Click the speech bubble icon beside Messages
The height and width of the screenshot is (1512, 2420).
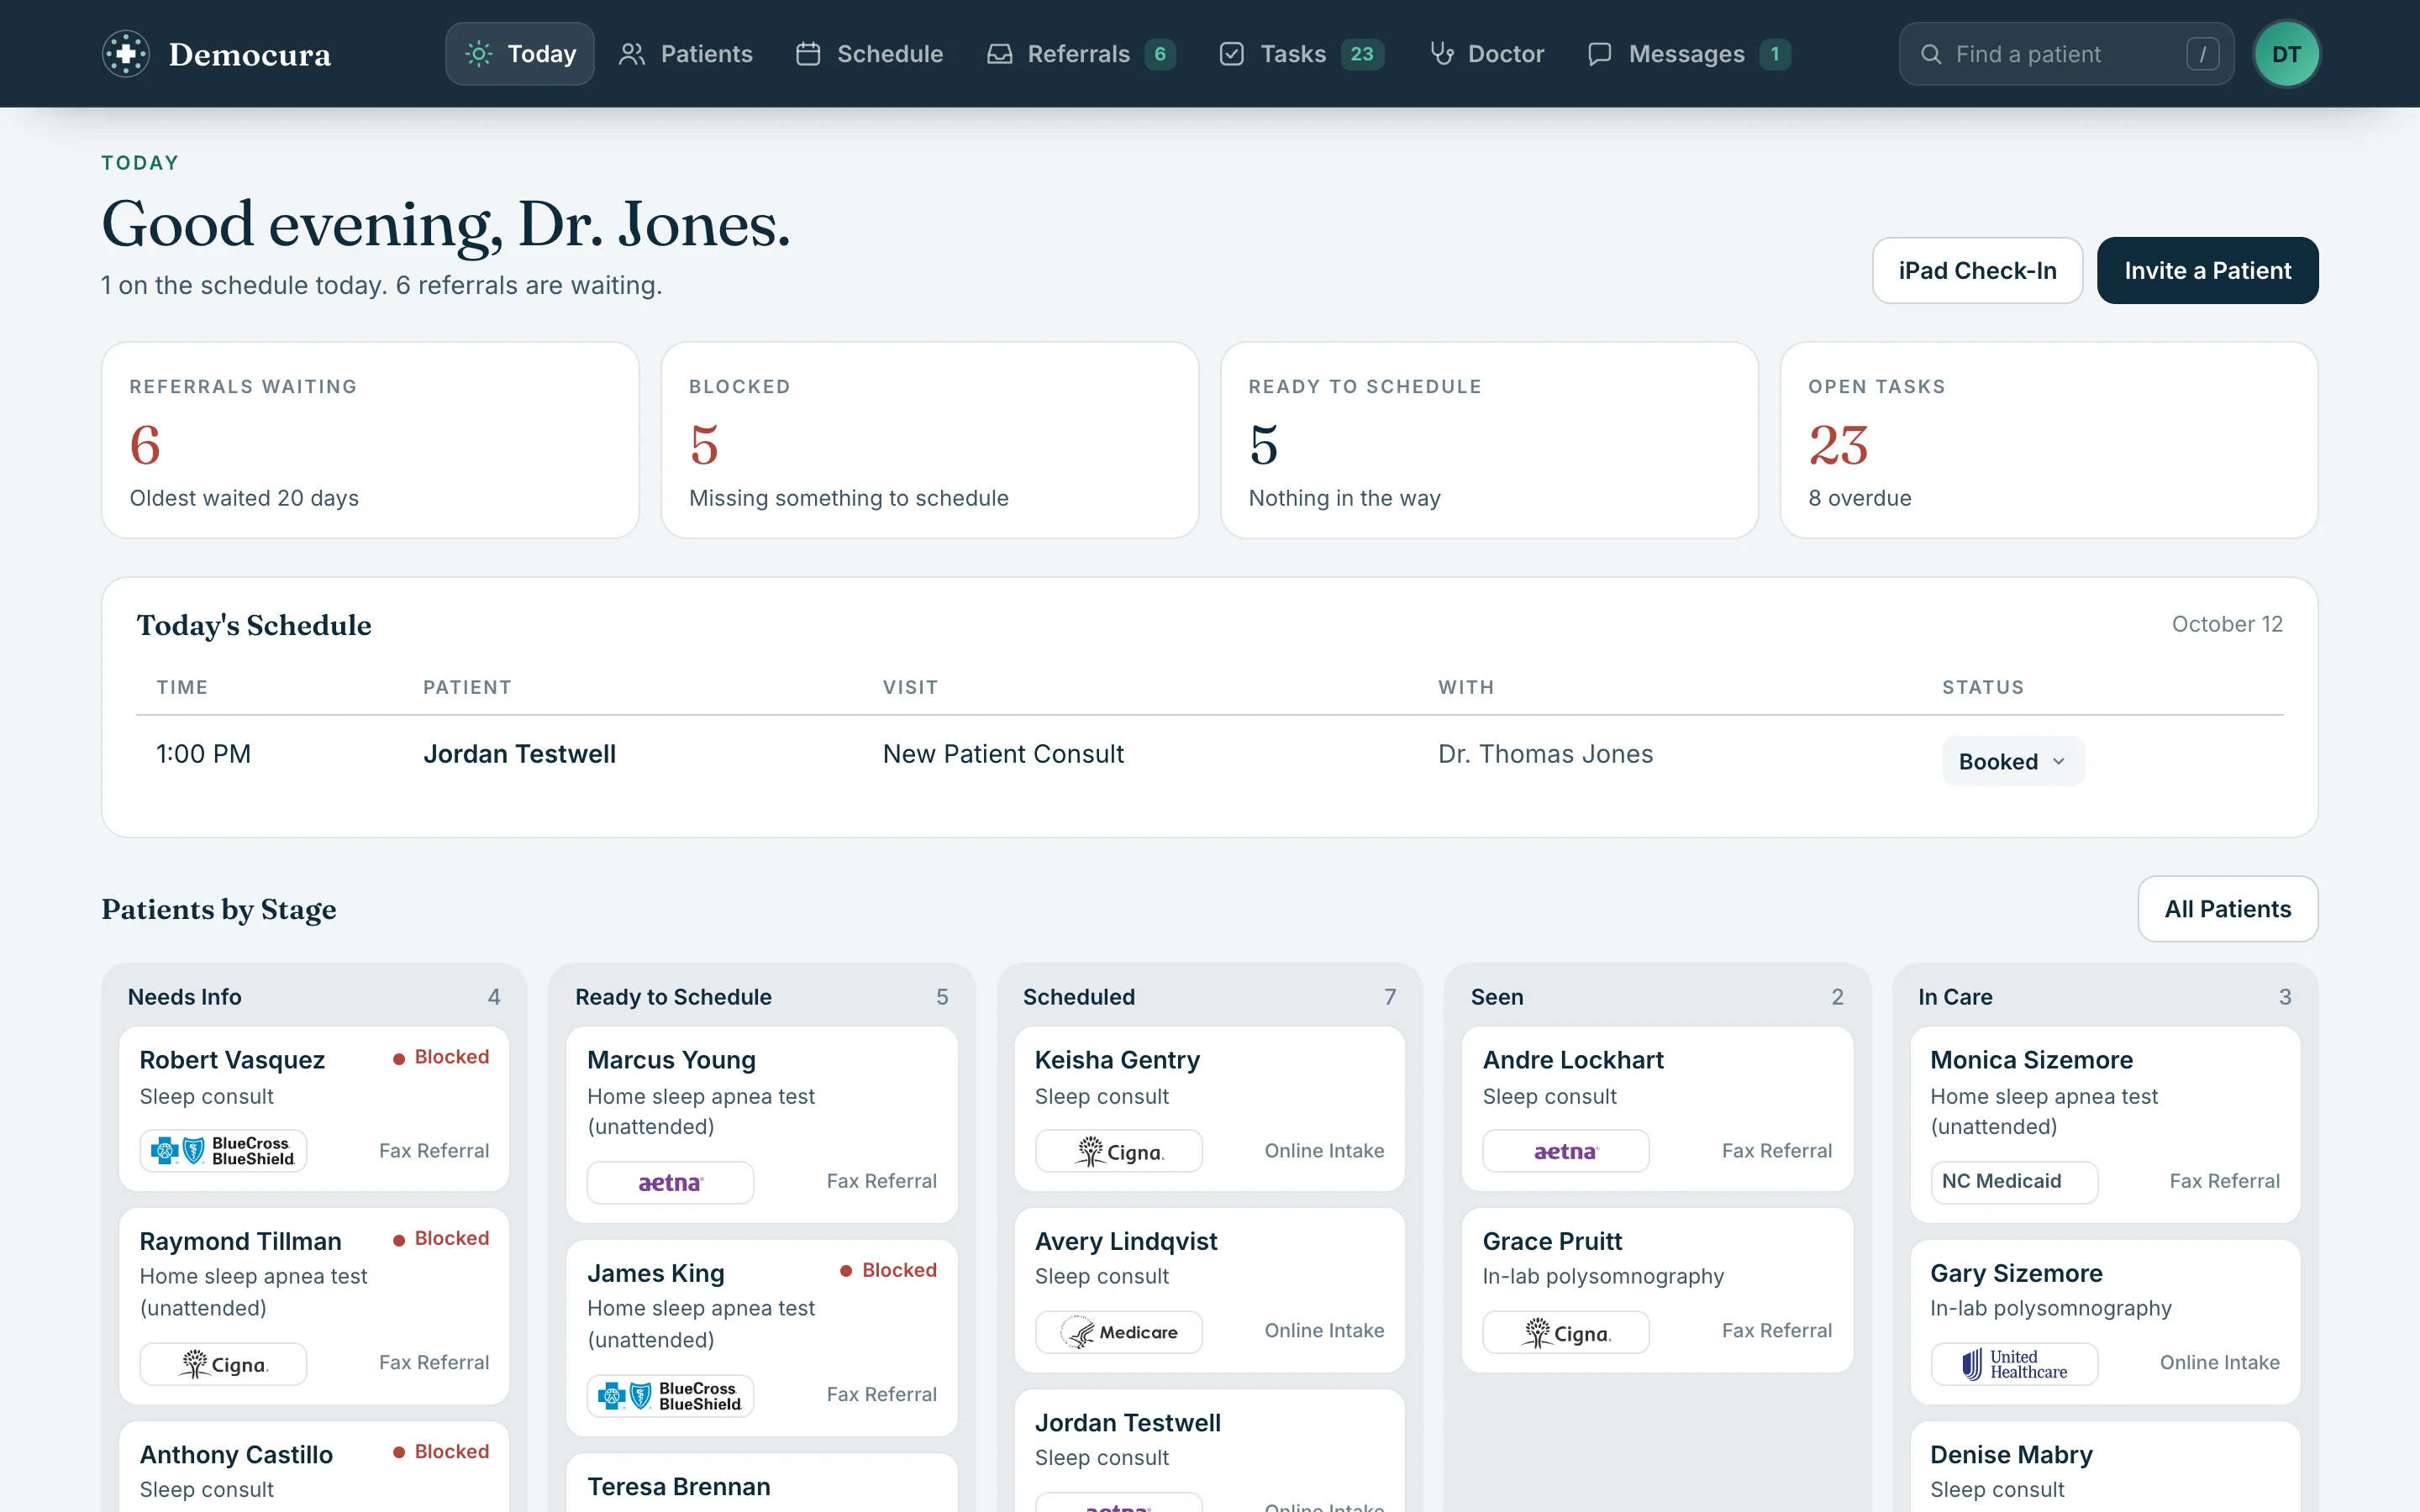pyautogui.click(x=1600, y=54)
